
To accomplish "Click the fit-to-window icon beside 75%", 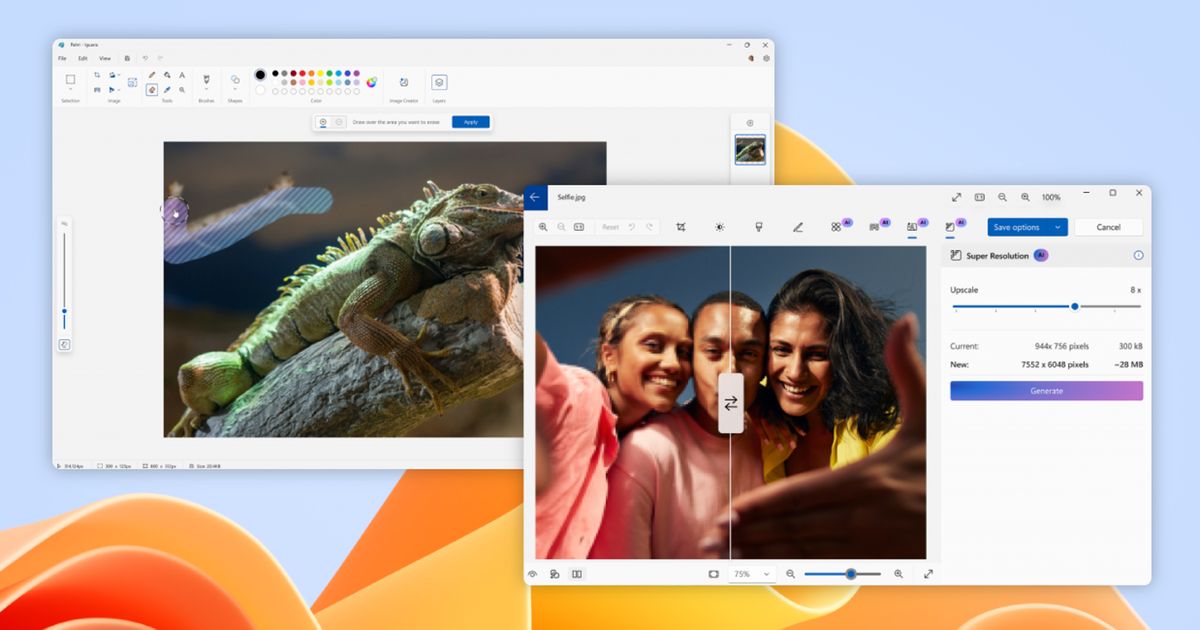I will tap(713, 574).
